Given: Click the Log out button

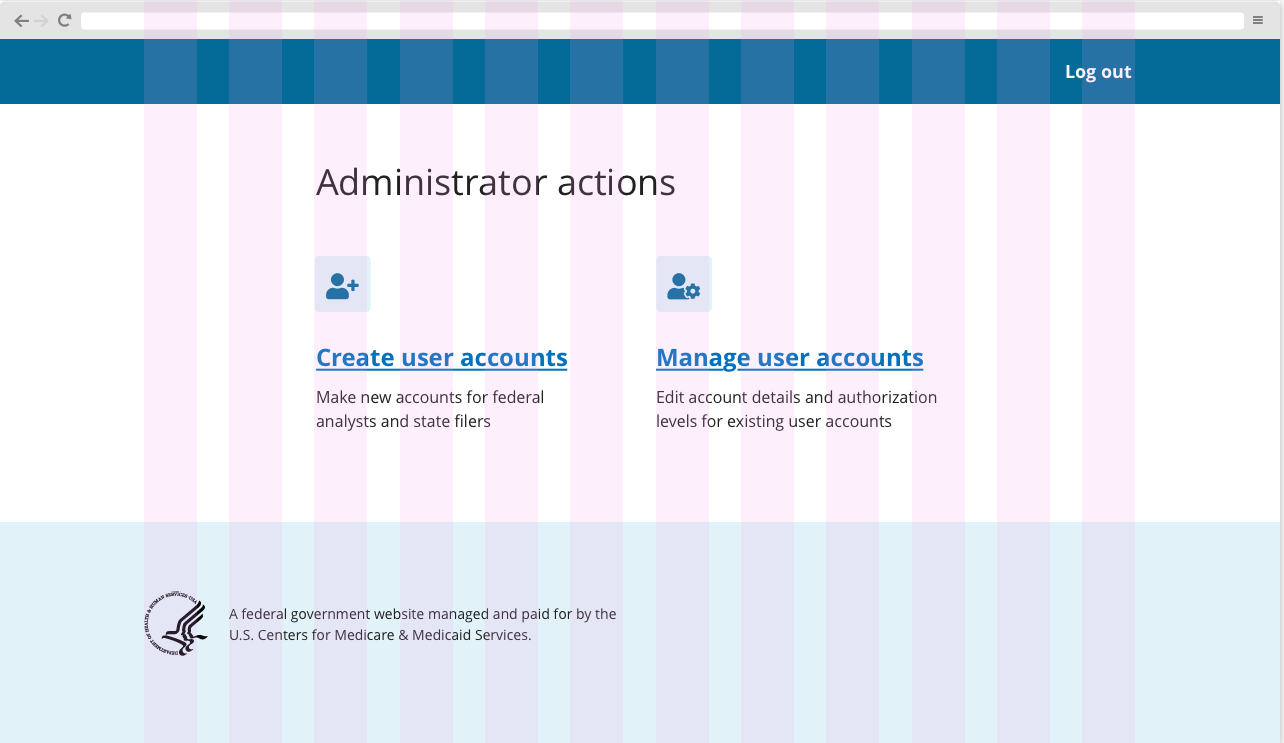Looking at the screenshot, I should 1097,71.
